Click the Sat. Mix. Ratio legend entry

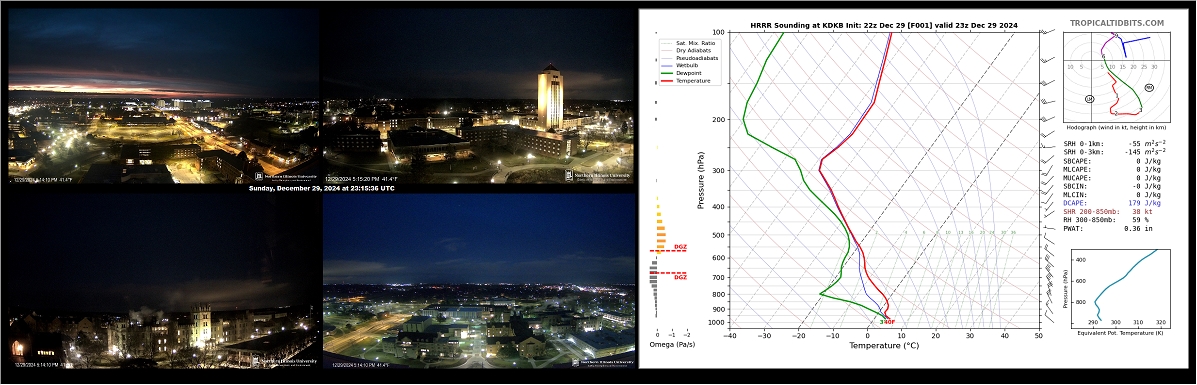687,43
